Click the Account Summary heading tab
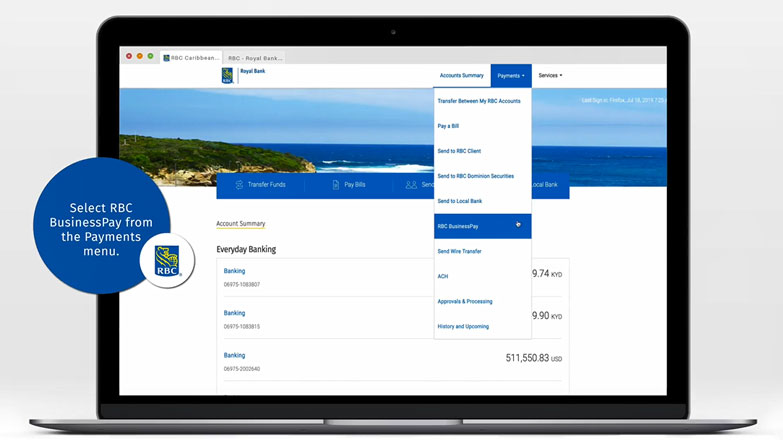The image size is (783, 440). point(241,224)
